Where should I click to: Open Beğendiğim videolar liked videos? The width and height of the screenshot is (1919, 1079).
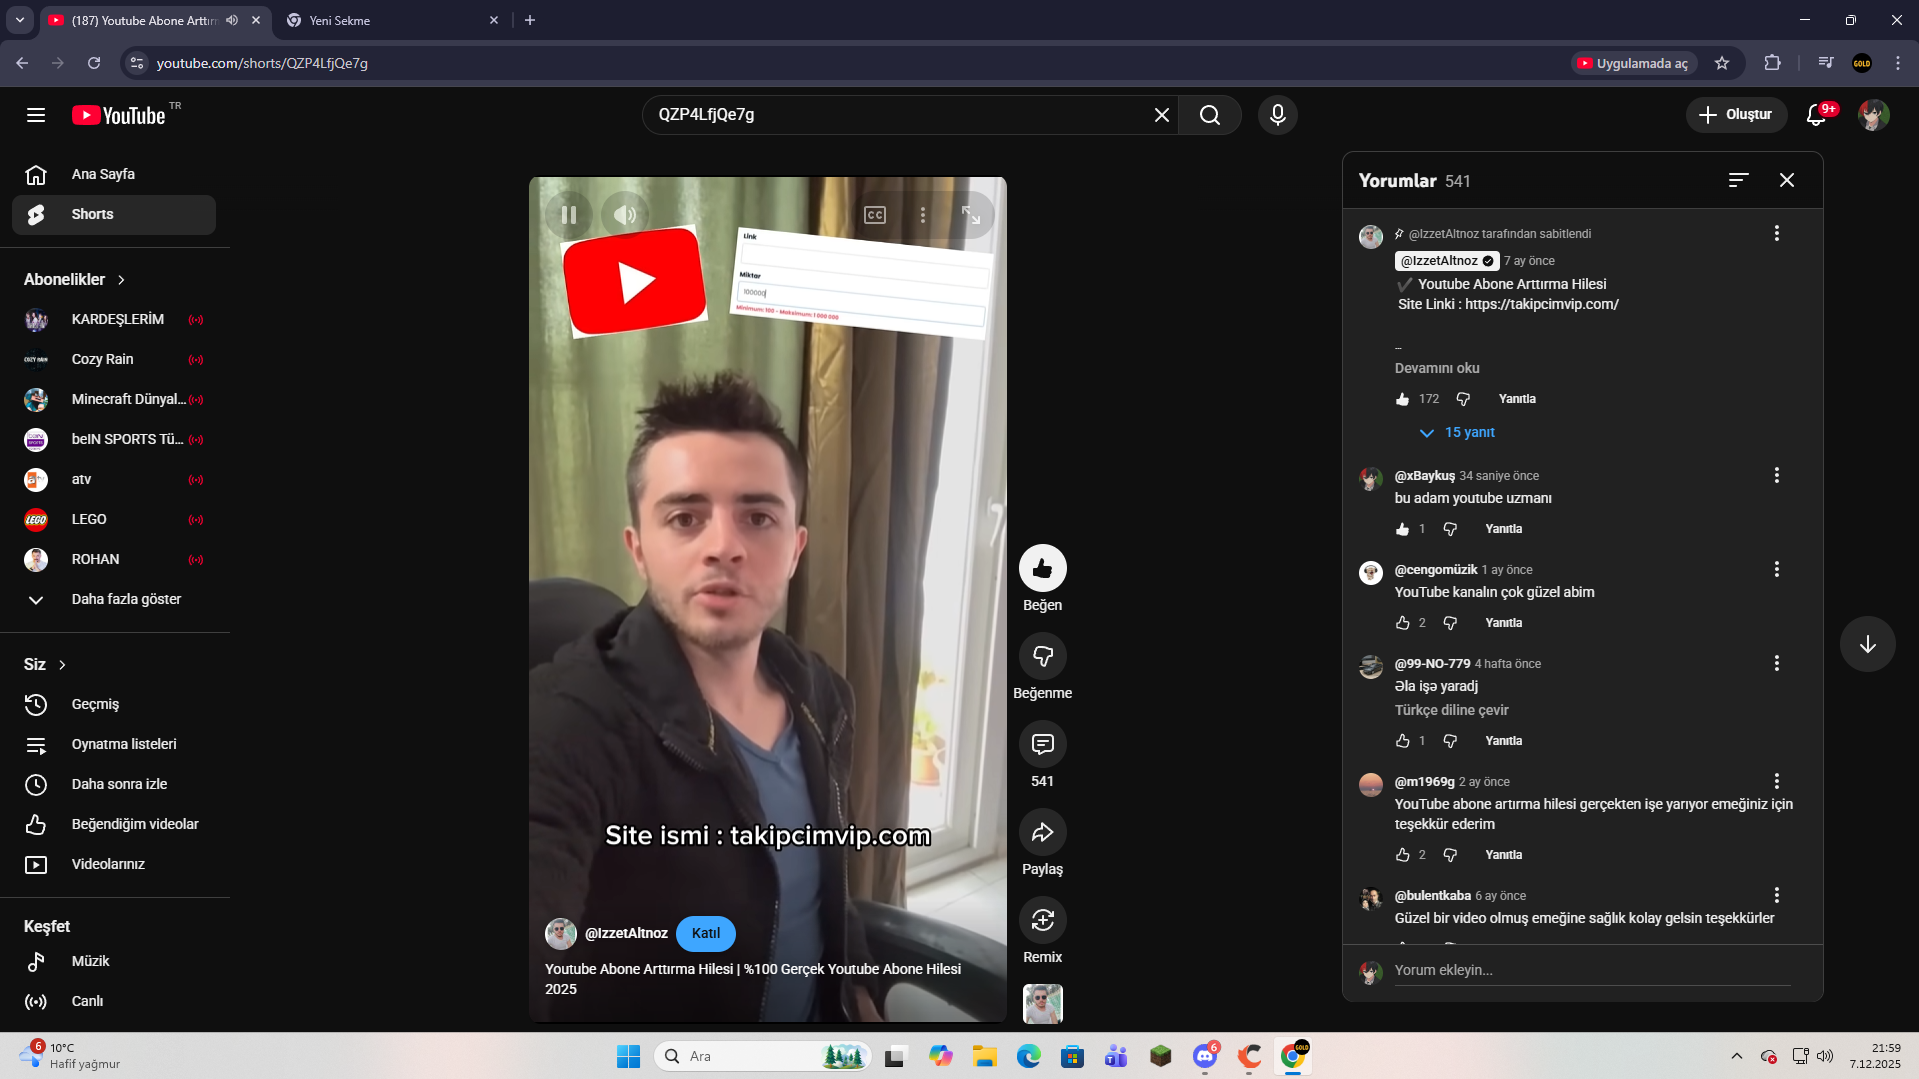(114, 825)
